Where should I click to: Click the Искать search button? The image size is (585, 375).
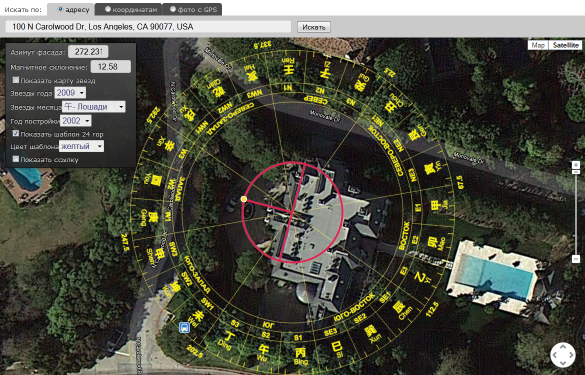coord(314,27)
